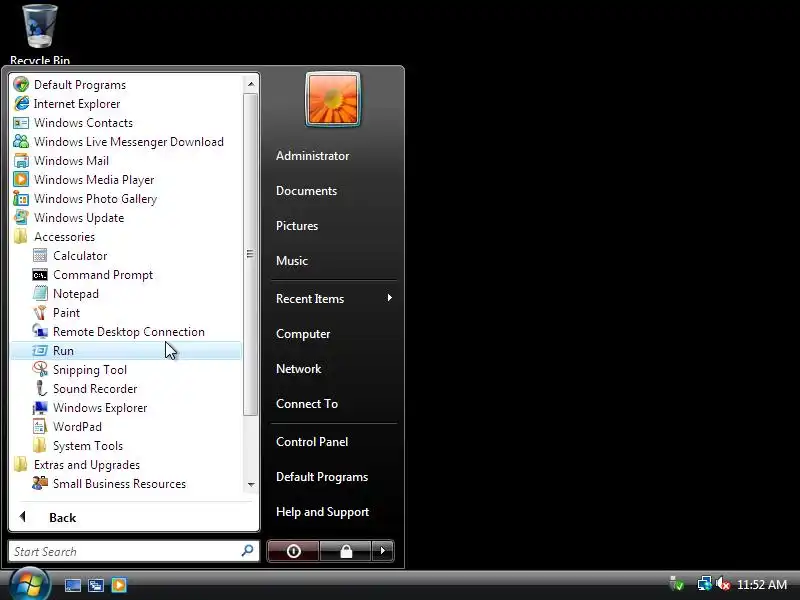This screenshot has height=600, width=800.
Task: Open Computer from the Start menu
Action: tap(303, 334)
